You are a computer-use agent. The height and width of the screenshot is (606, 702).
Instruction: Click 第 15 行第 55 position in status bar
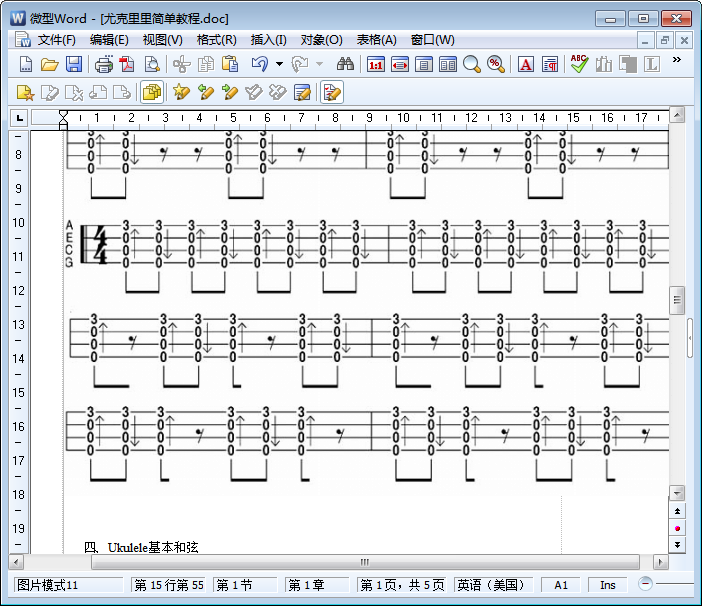(168, 585)
